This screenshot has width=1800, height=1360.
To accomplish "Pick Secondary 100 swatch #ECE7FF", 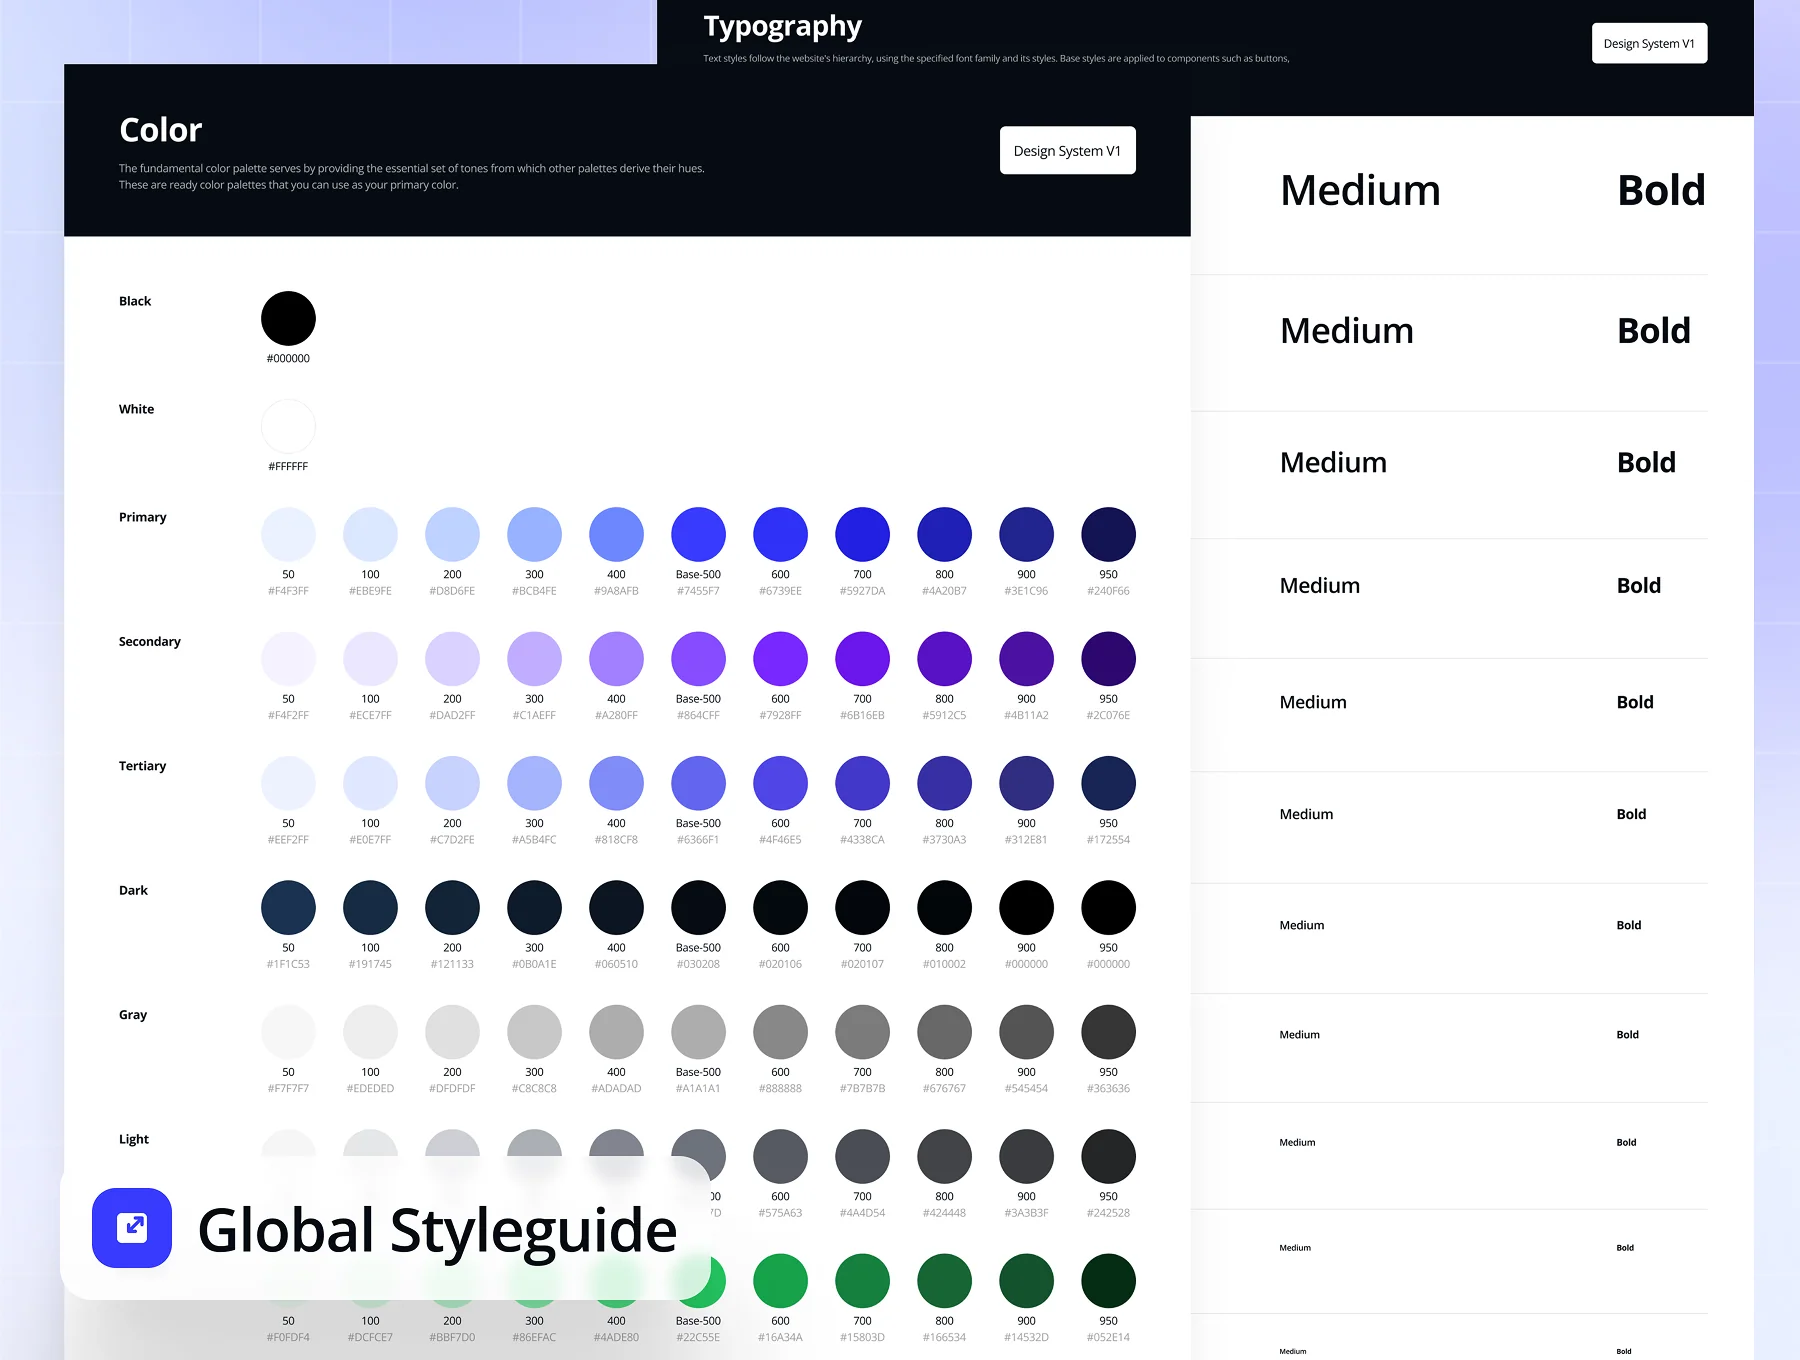I will point(370,659).
